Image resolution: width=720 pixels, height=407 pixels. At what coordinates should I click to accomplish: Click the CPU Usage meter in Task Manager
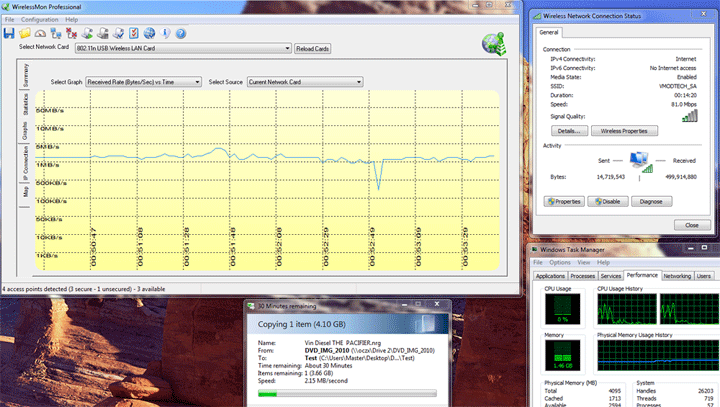tap(562, 309)
